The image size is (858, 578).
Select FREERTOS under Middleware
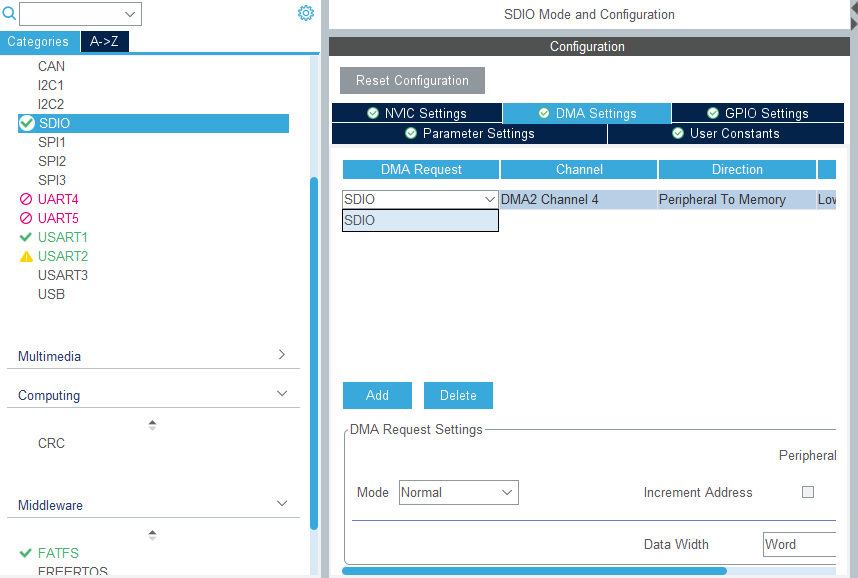point(73,571)
